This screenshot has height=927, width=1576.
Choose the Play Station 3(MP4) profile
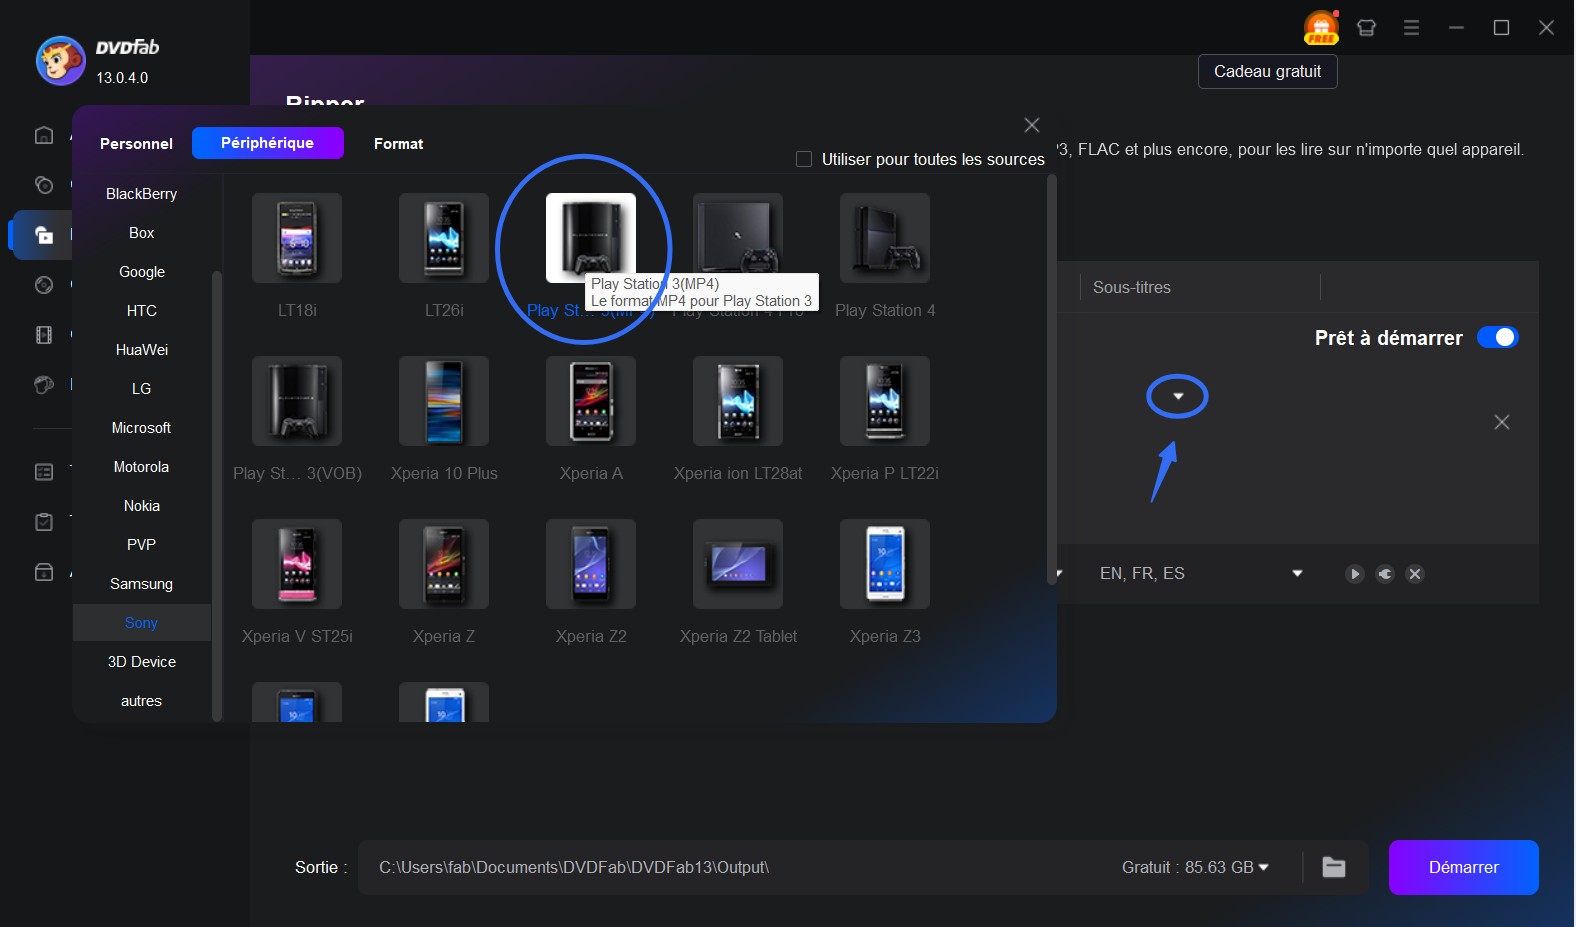coord(591,238)
